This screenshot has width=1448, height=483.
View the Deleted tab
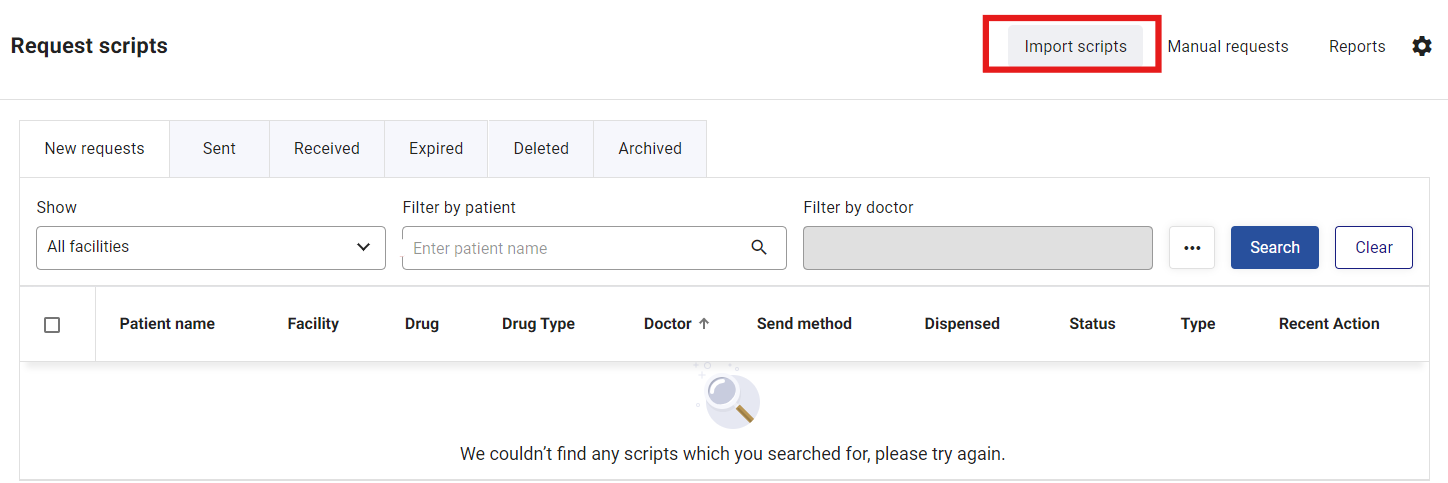point(541,149)
